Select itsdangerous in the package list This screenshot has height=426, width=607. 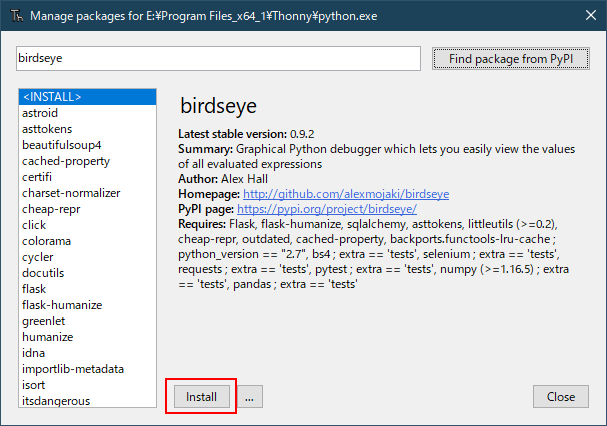coord(87,401)
